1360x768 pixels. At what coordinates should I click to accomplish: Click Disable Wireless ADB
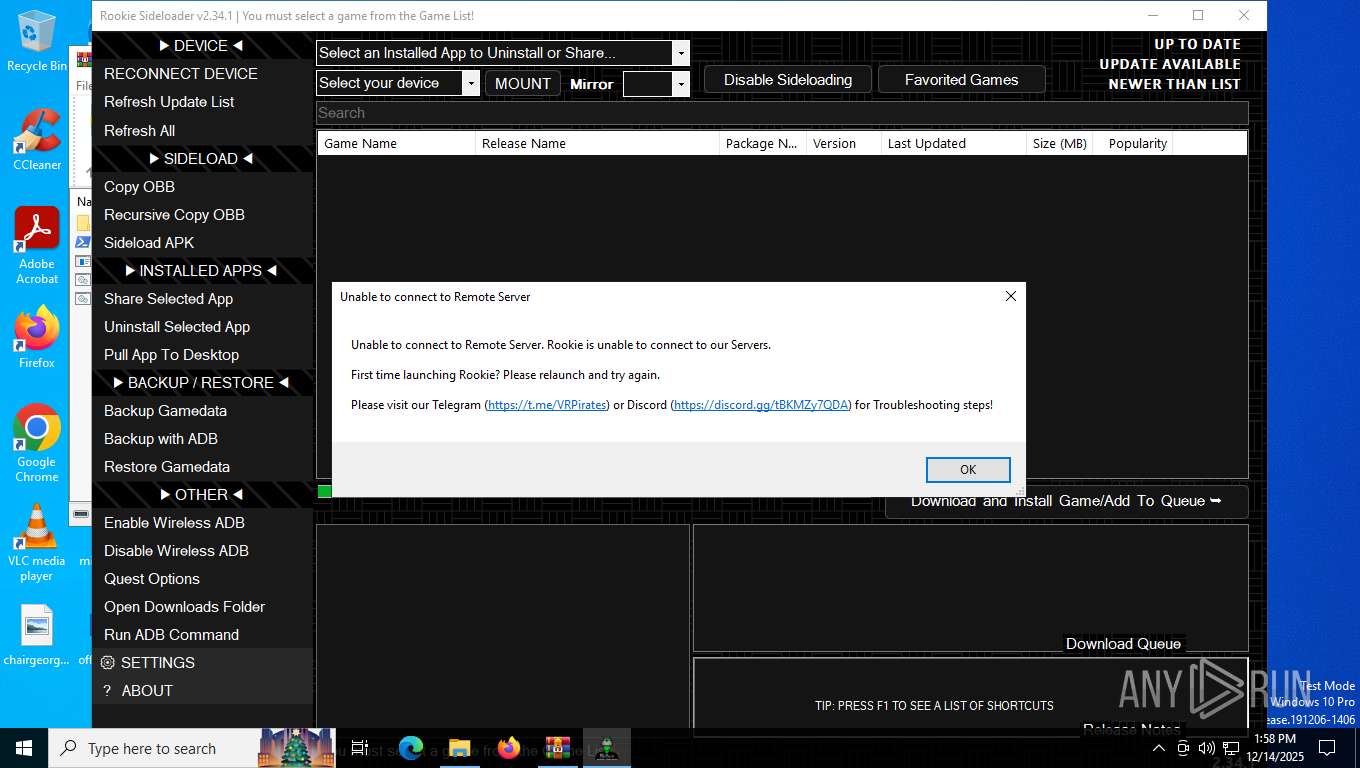[202, 550]
